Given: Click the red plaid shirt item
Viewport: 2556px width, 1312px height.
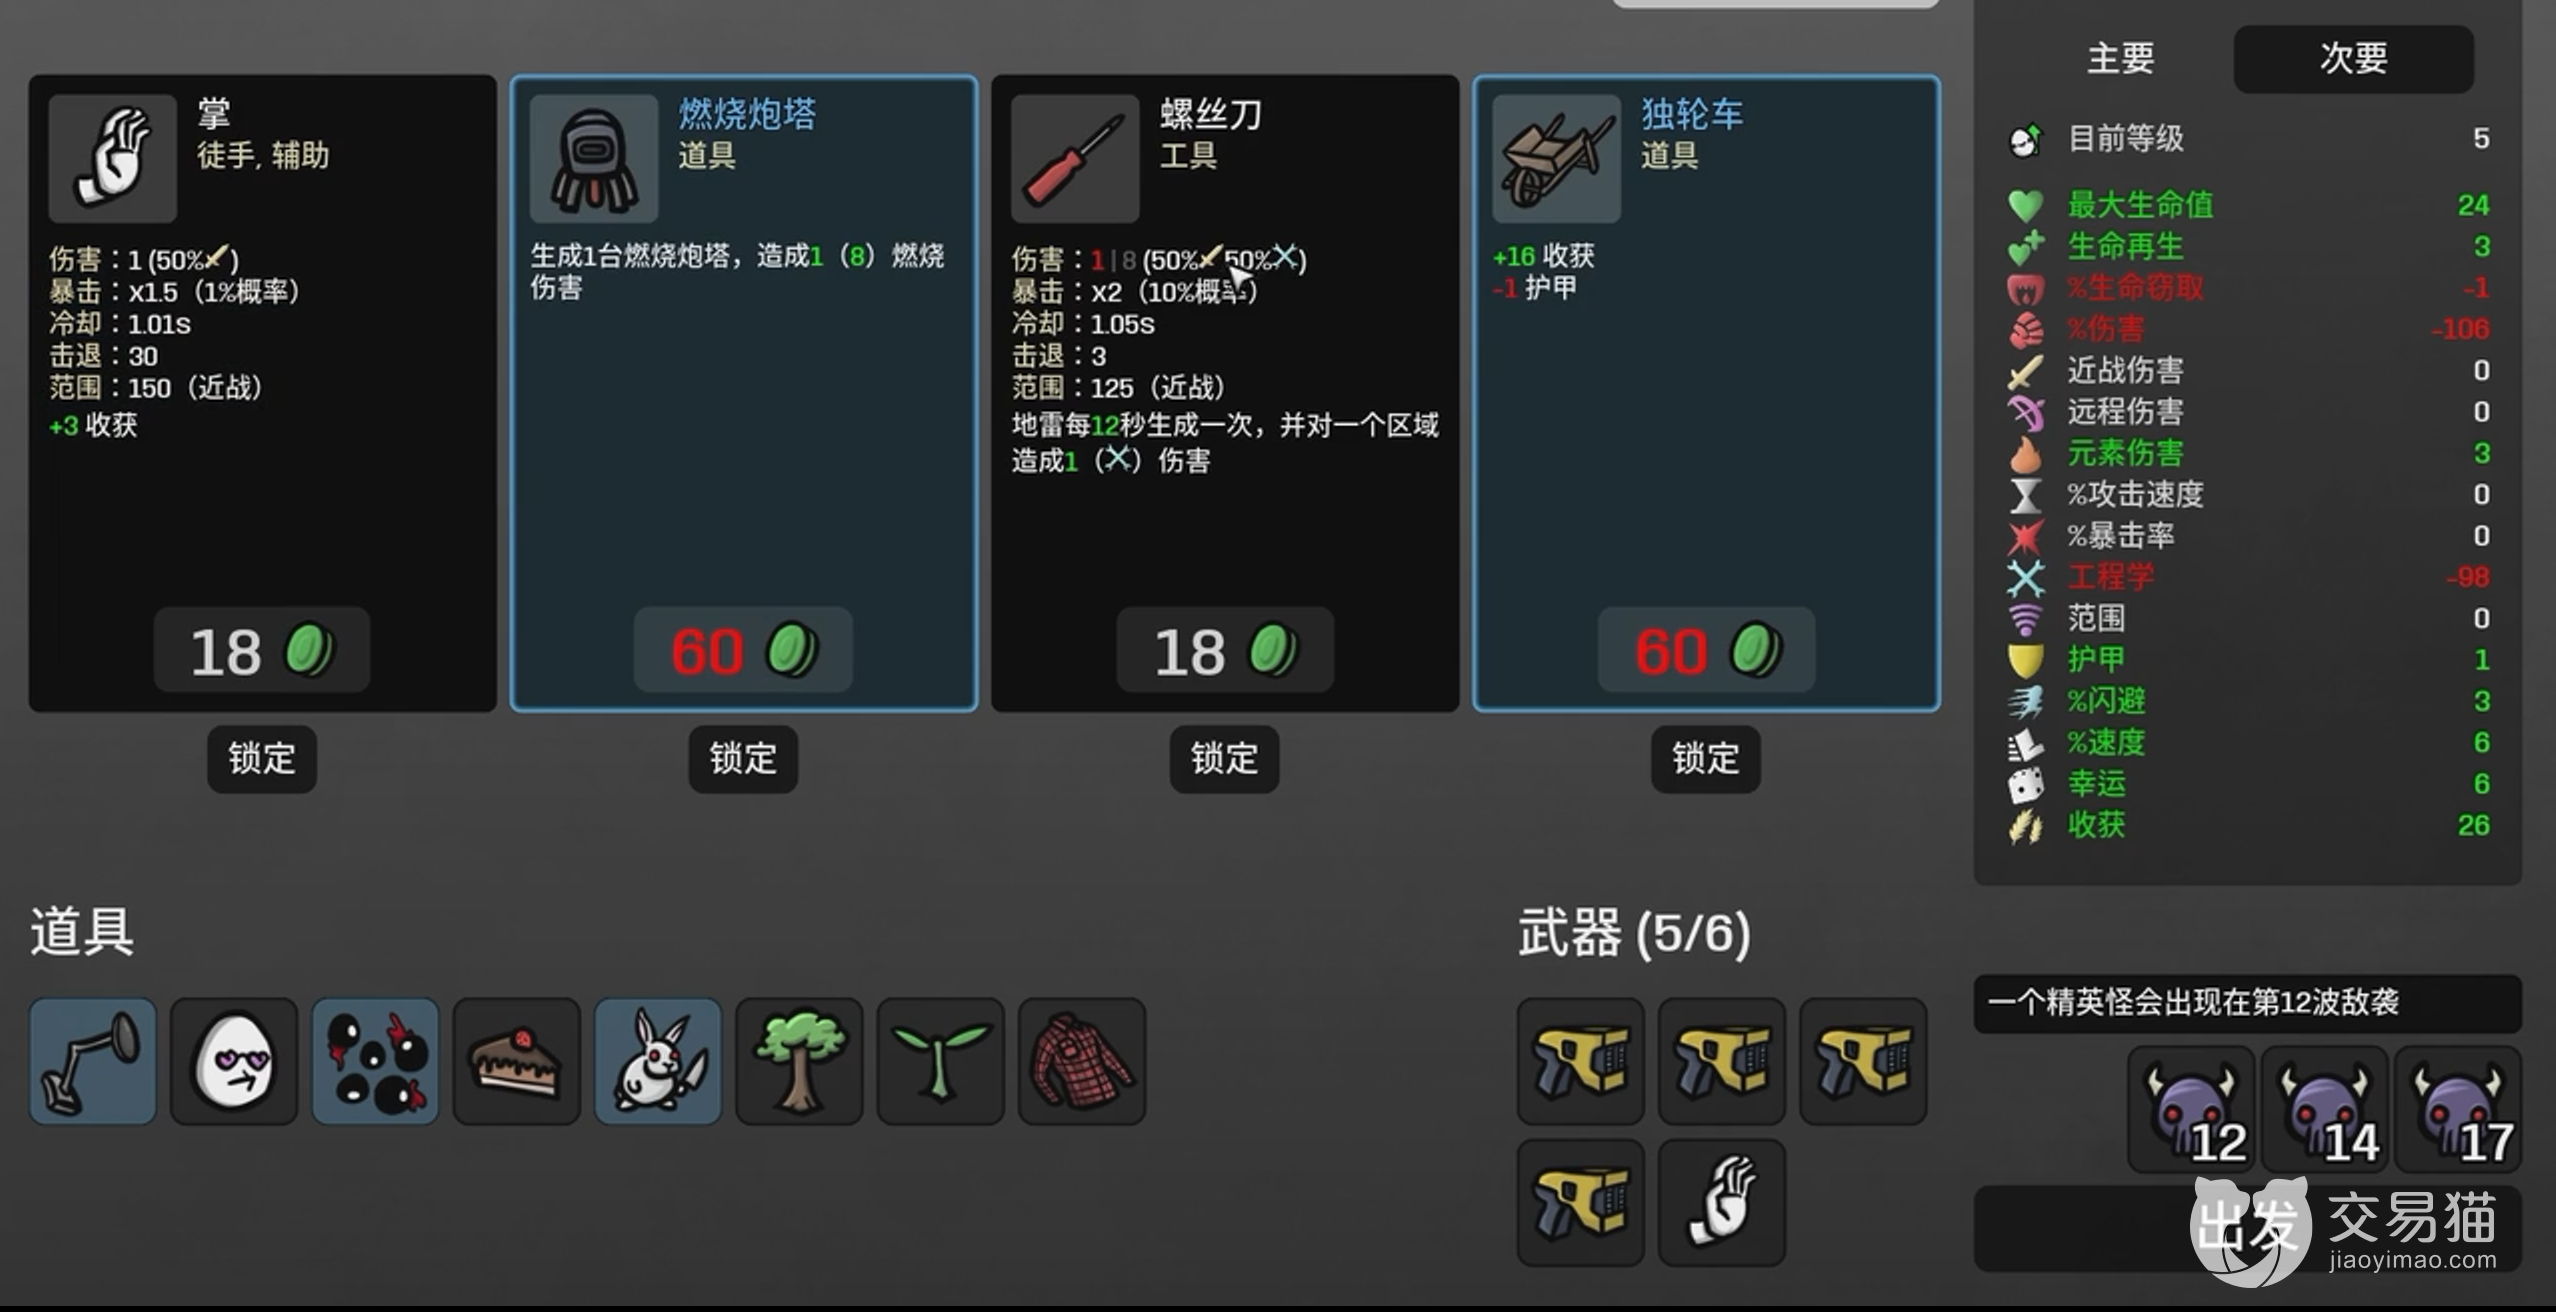Looking at the screenshot, I should [x=1082, y=1061].
